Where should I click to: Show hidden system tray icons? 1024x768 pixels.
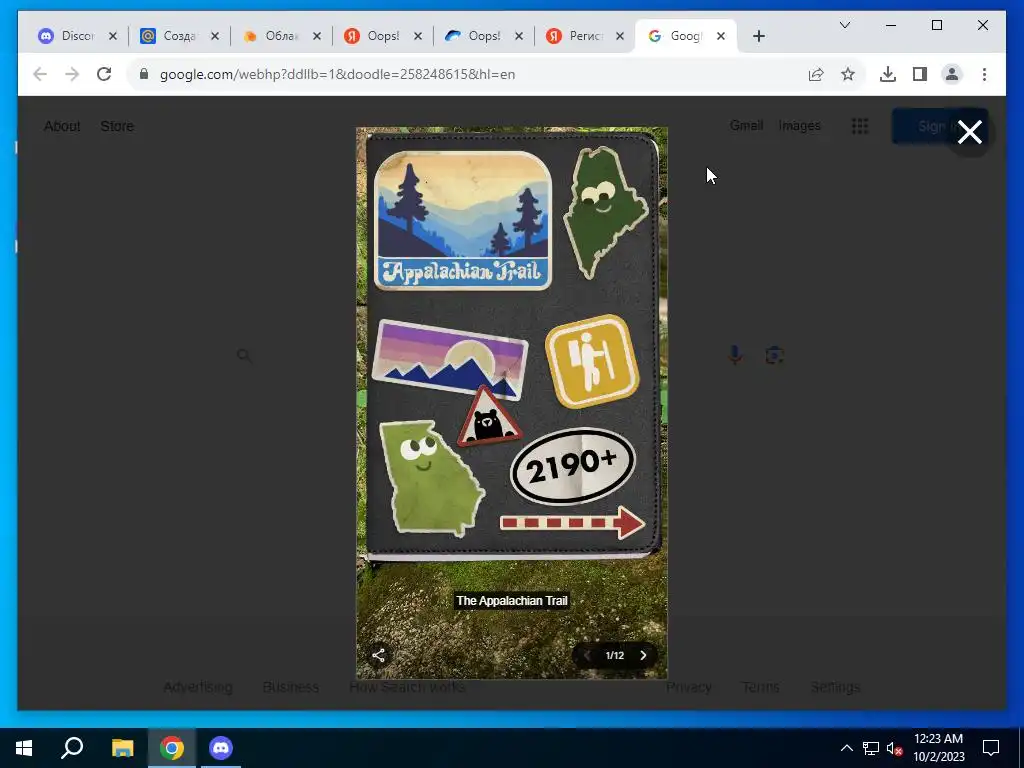pos(846,748)
